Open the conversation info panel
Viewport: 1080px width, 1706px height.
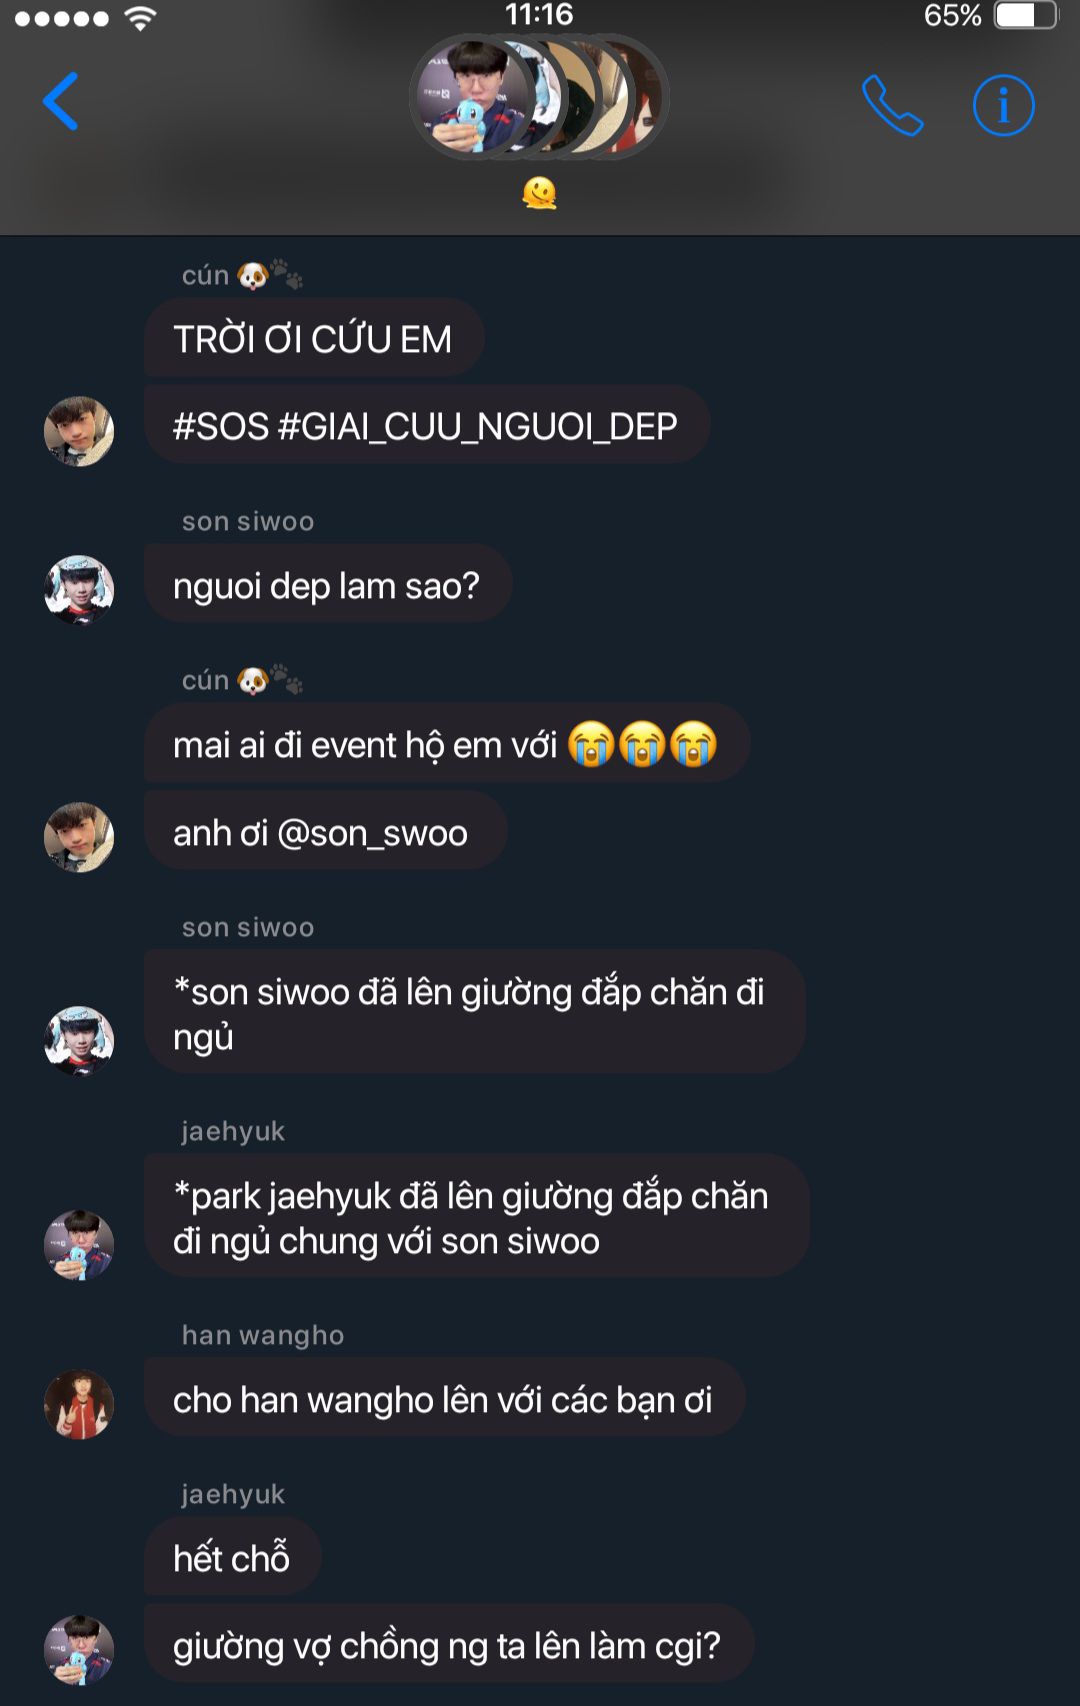point(1003,104)
